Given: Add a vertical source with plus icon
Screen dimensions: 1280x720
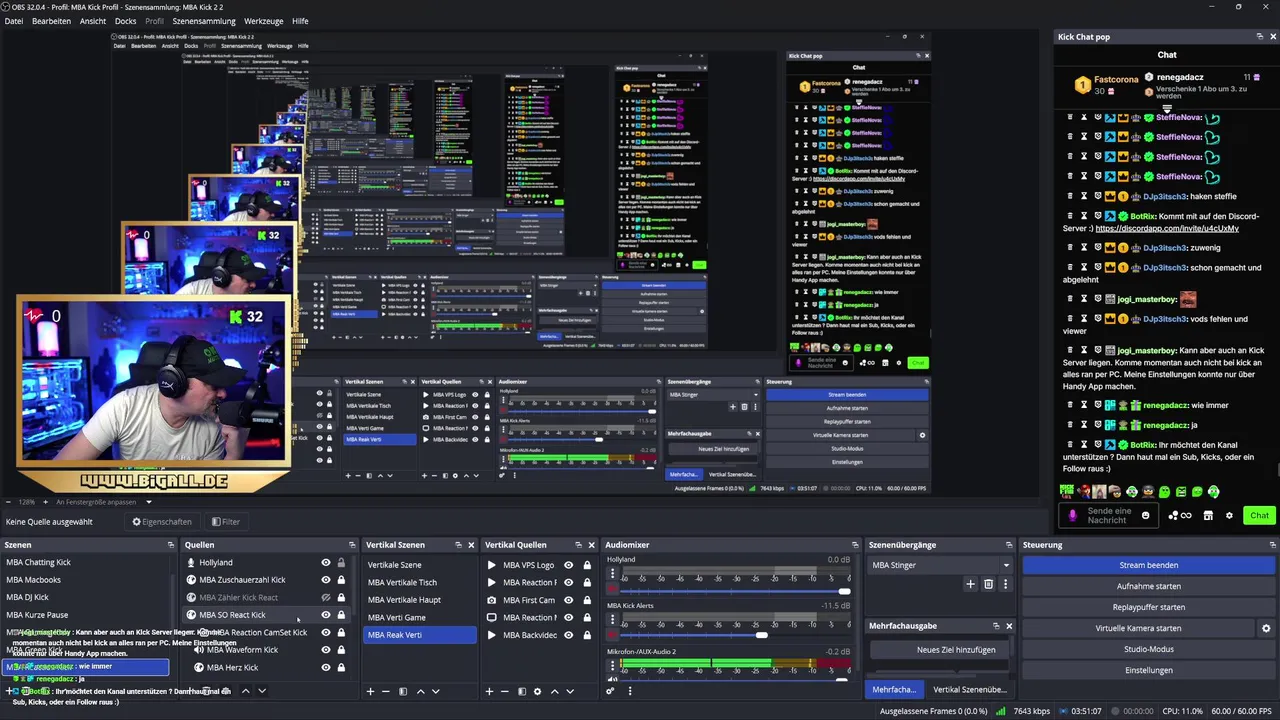Looking at the screenshot, I should 489,691.
